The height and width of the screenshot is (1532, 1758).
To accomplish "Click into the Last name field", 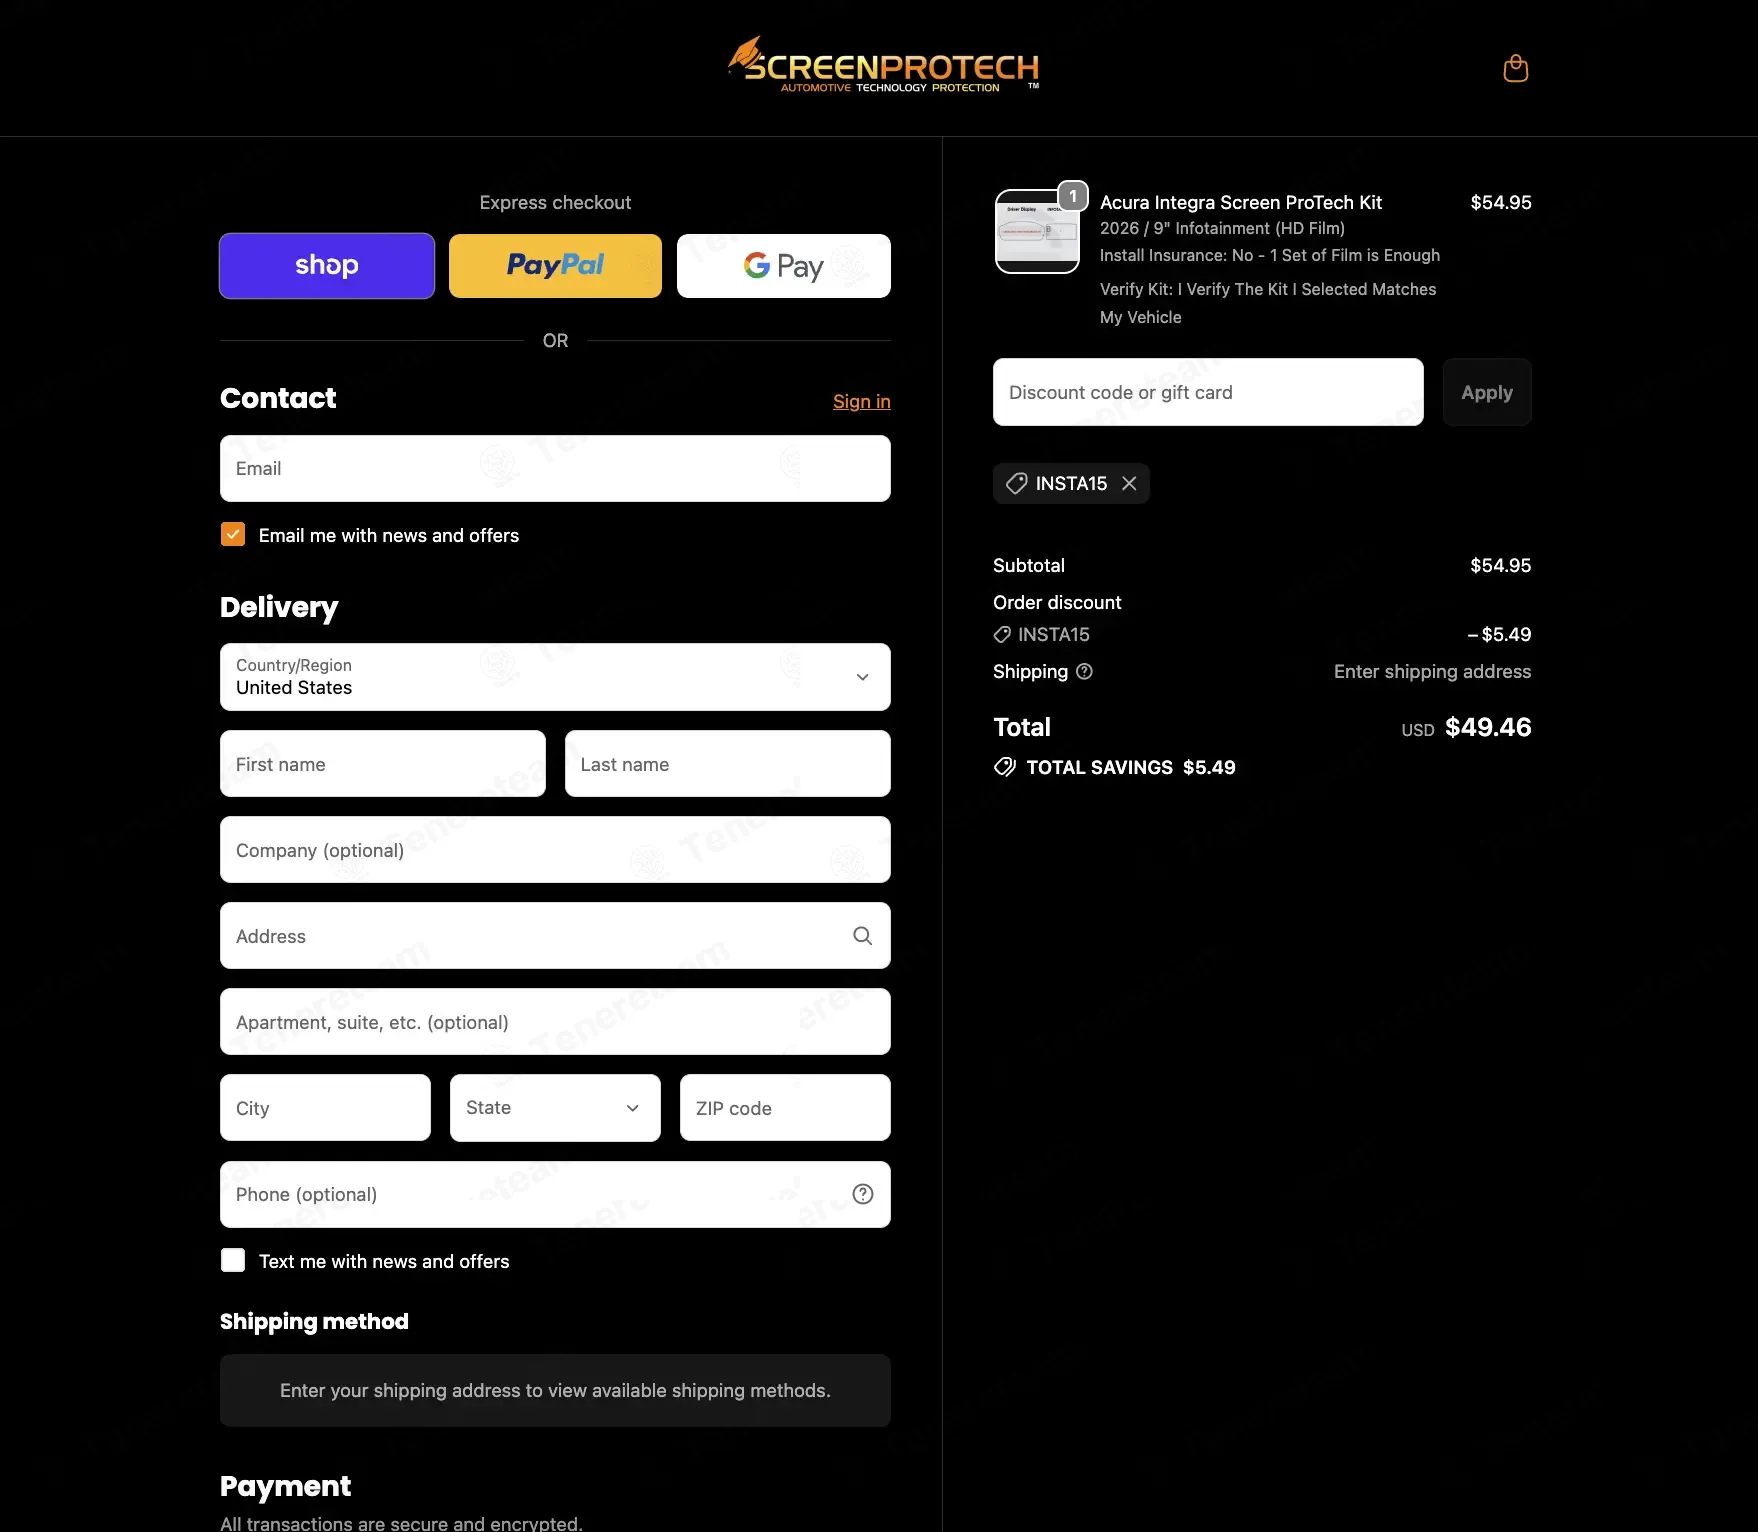I will 728,764.
